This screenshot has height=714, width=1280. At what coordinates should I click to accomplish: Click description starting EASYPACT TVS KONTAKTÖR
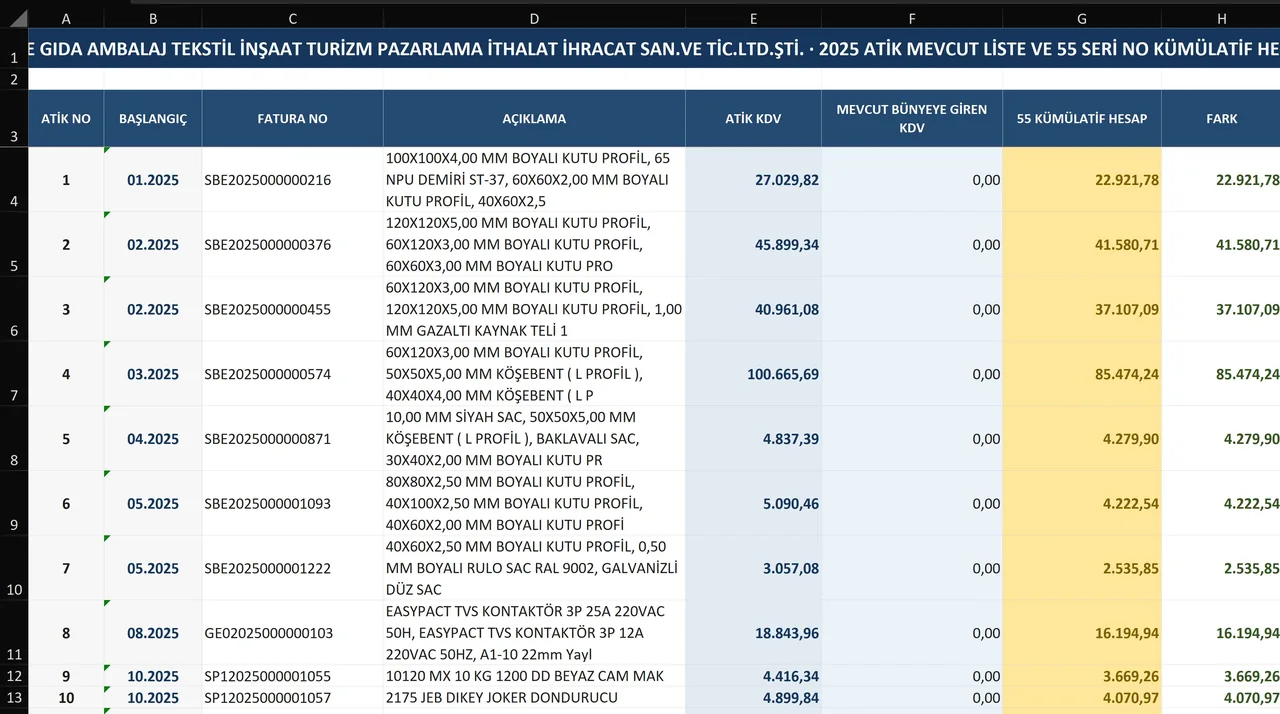pyautogui.click(x=534, y=633)
